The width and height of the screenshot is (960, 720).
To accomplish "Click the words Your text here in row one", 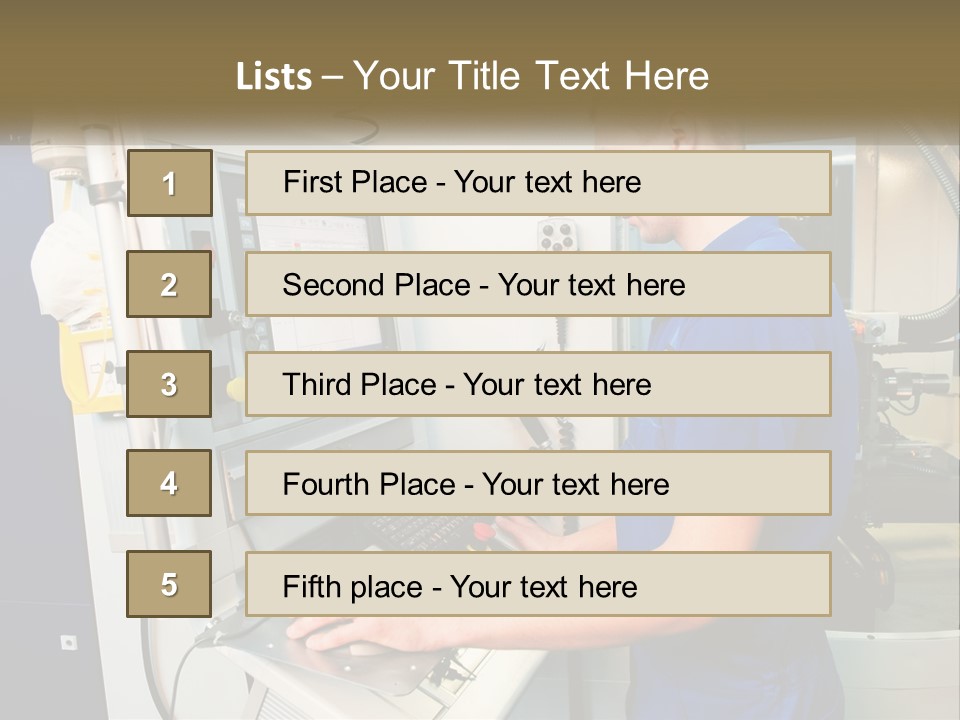I will pos(547,182).
